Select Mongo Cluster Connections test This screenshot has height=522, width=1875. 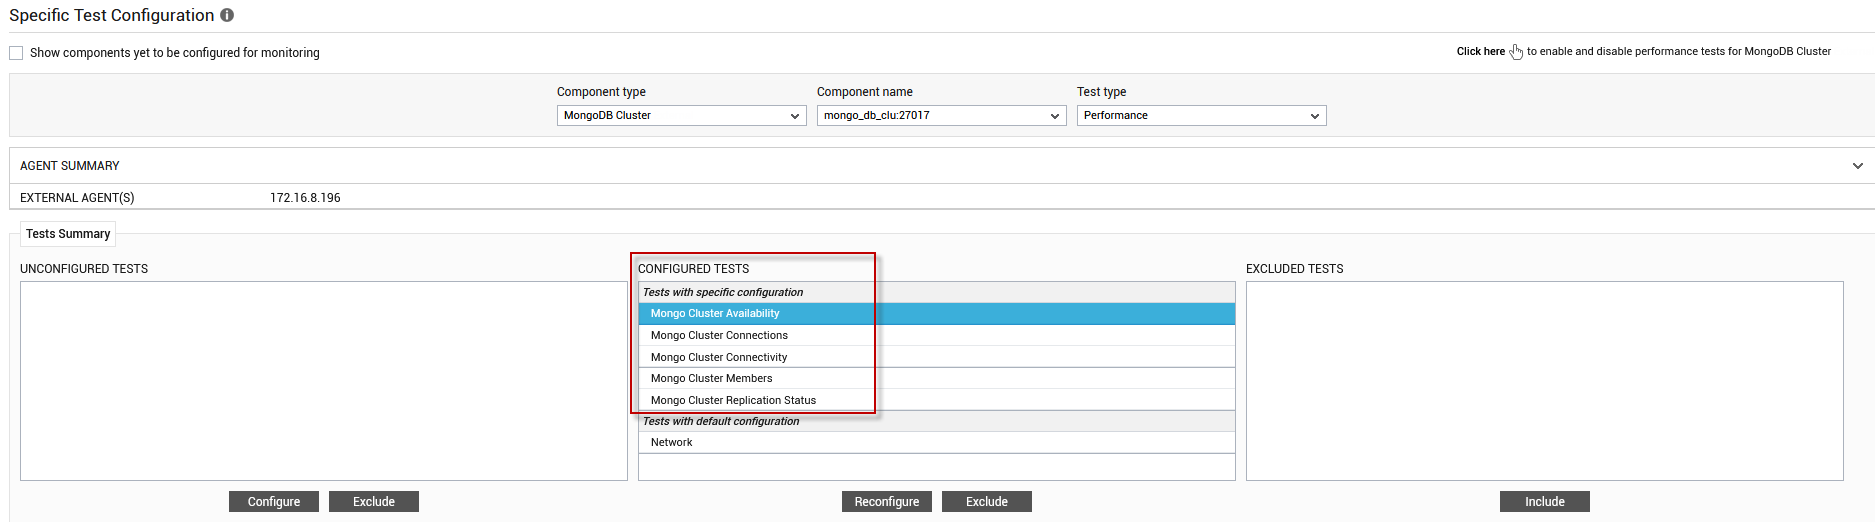pos(937,335)
